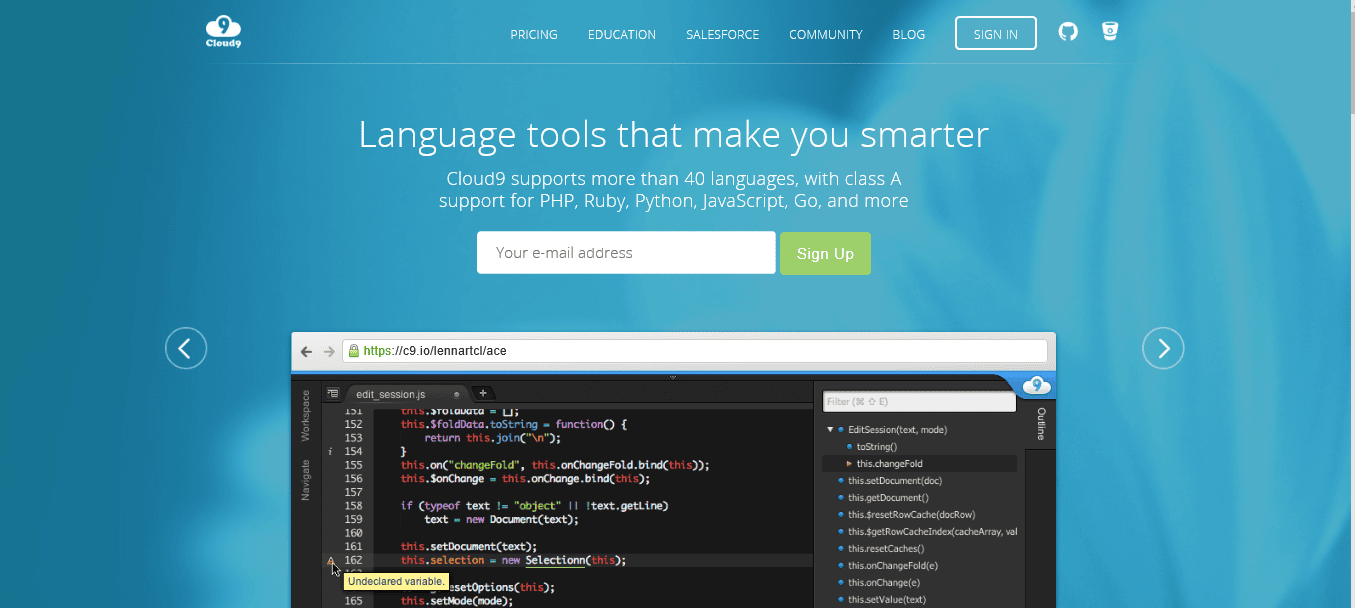Focus the outline Filter box
Image resolution: width=1355 pixels, height=608 pixels.
[919, 401]
